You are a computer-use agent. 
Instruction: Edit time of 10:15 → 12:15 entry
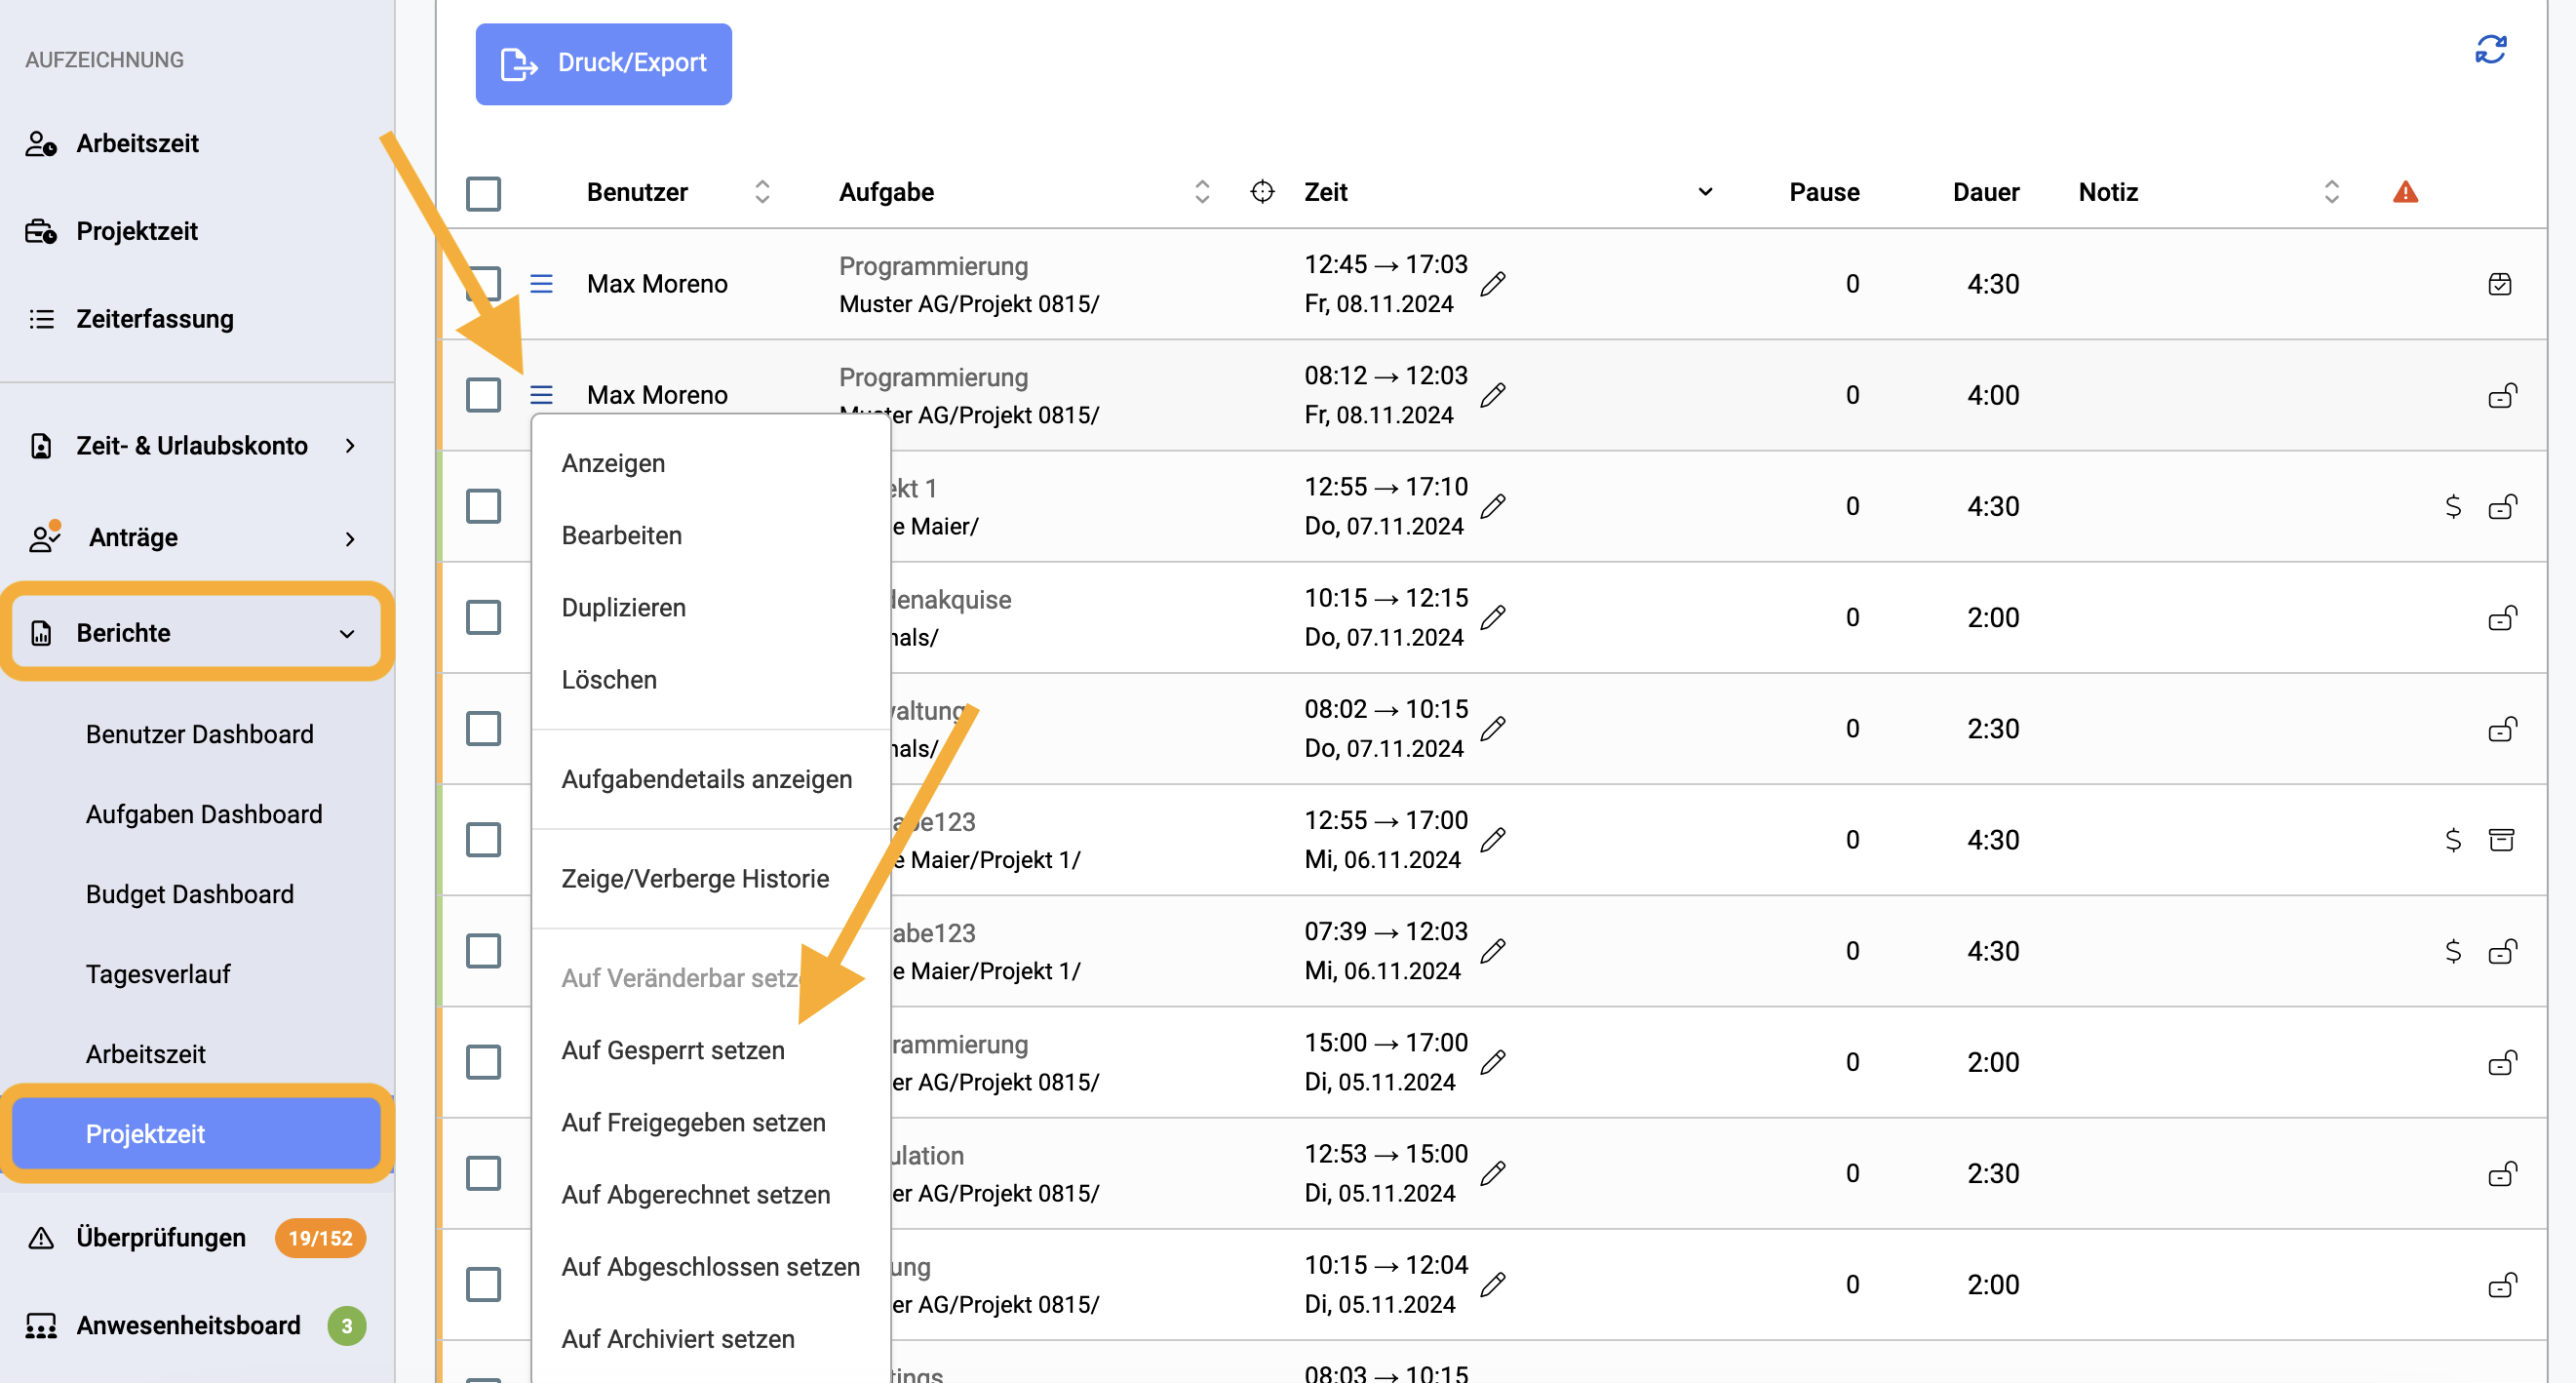point(1493,617)
